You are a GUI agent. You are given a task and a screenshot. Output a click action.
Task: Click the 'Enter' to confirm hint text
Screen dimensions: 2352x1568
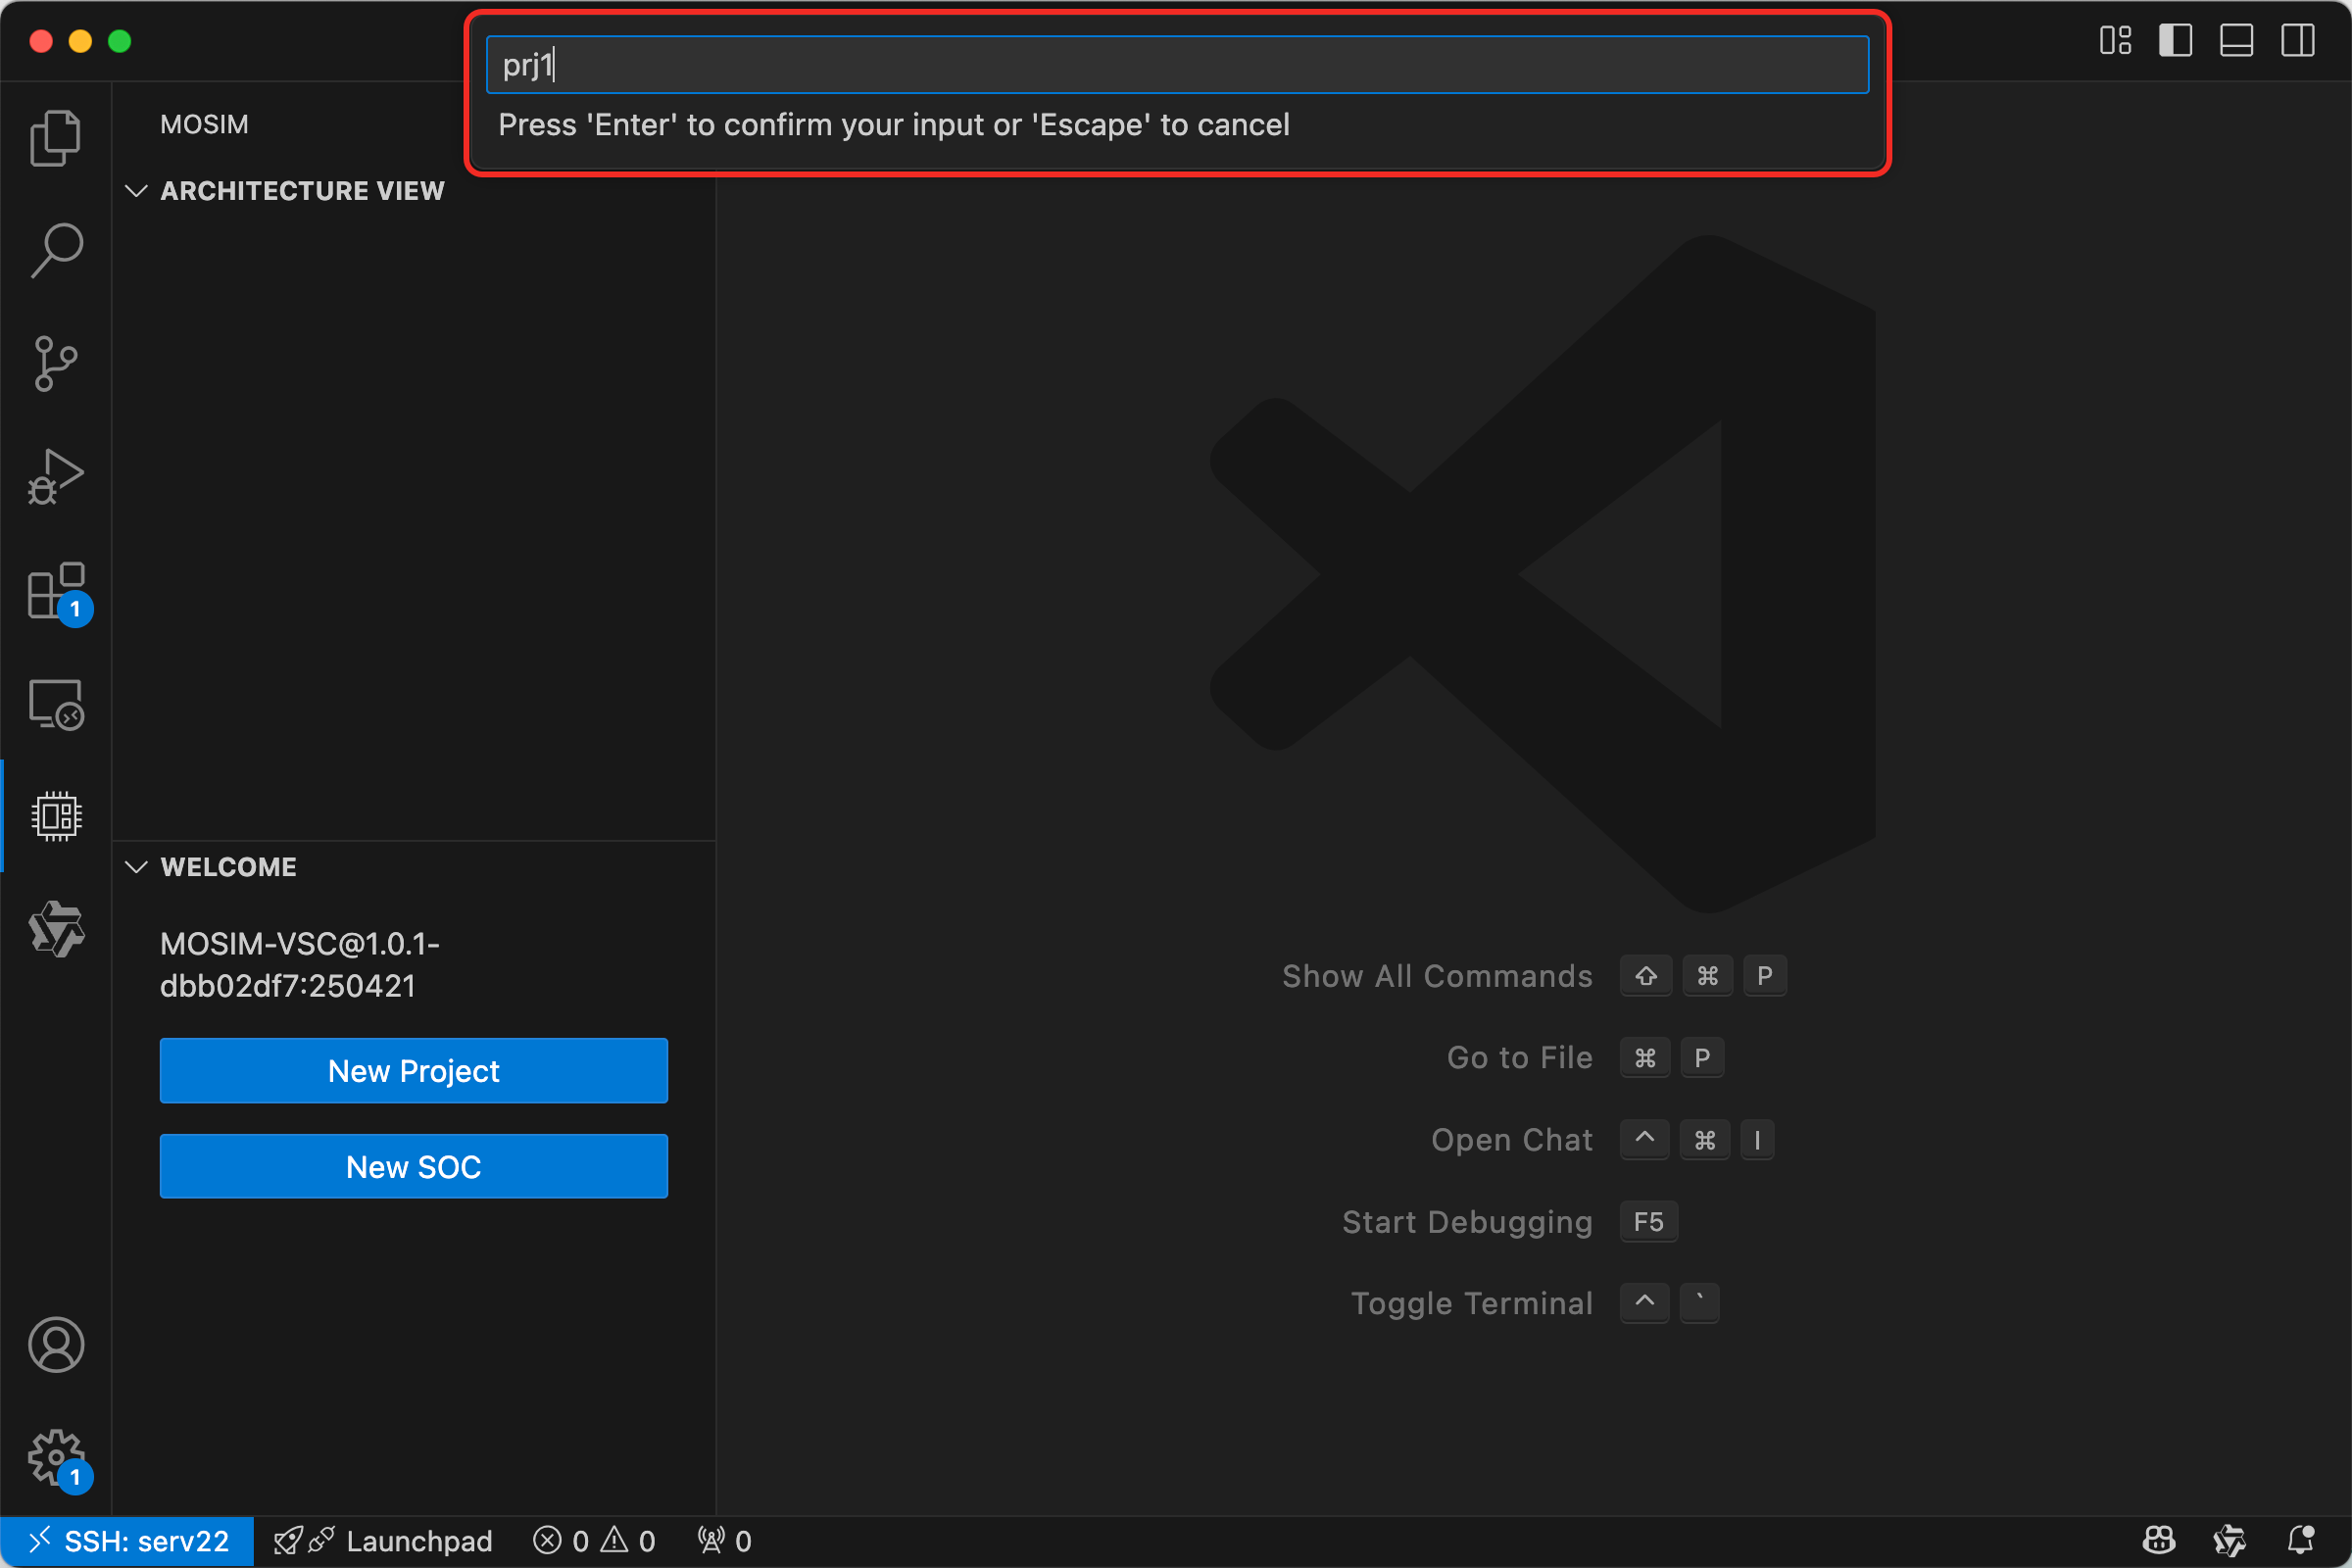893,125
